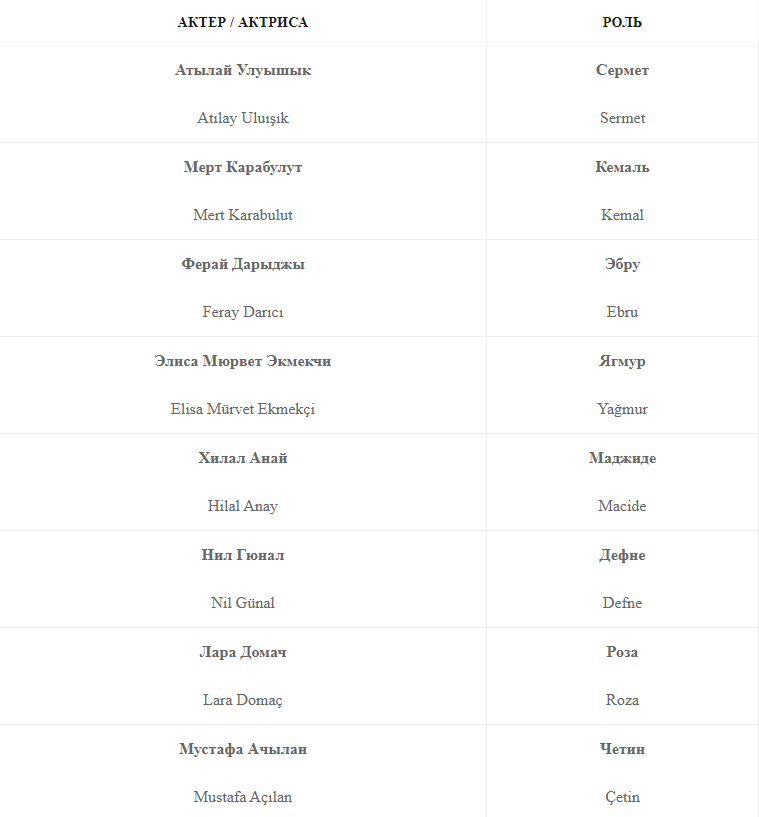759x817 pixels.
Task: Click the РОЛЬ column header
Action: 622,22
